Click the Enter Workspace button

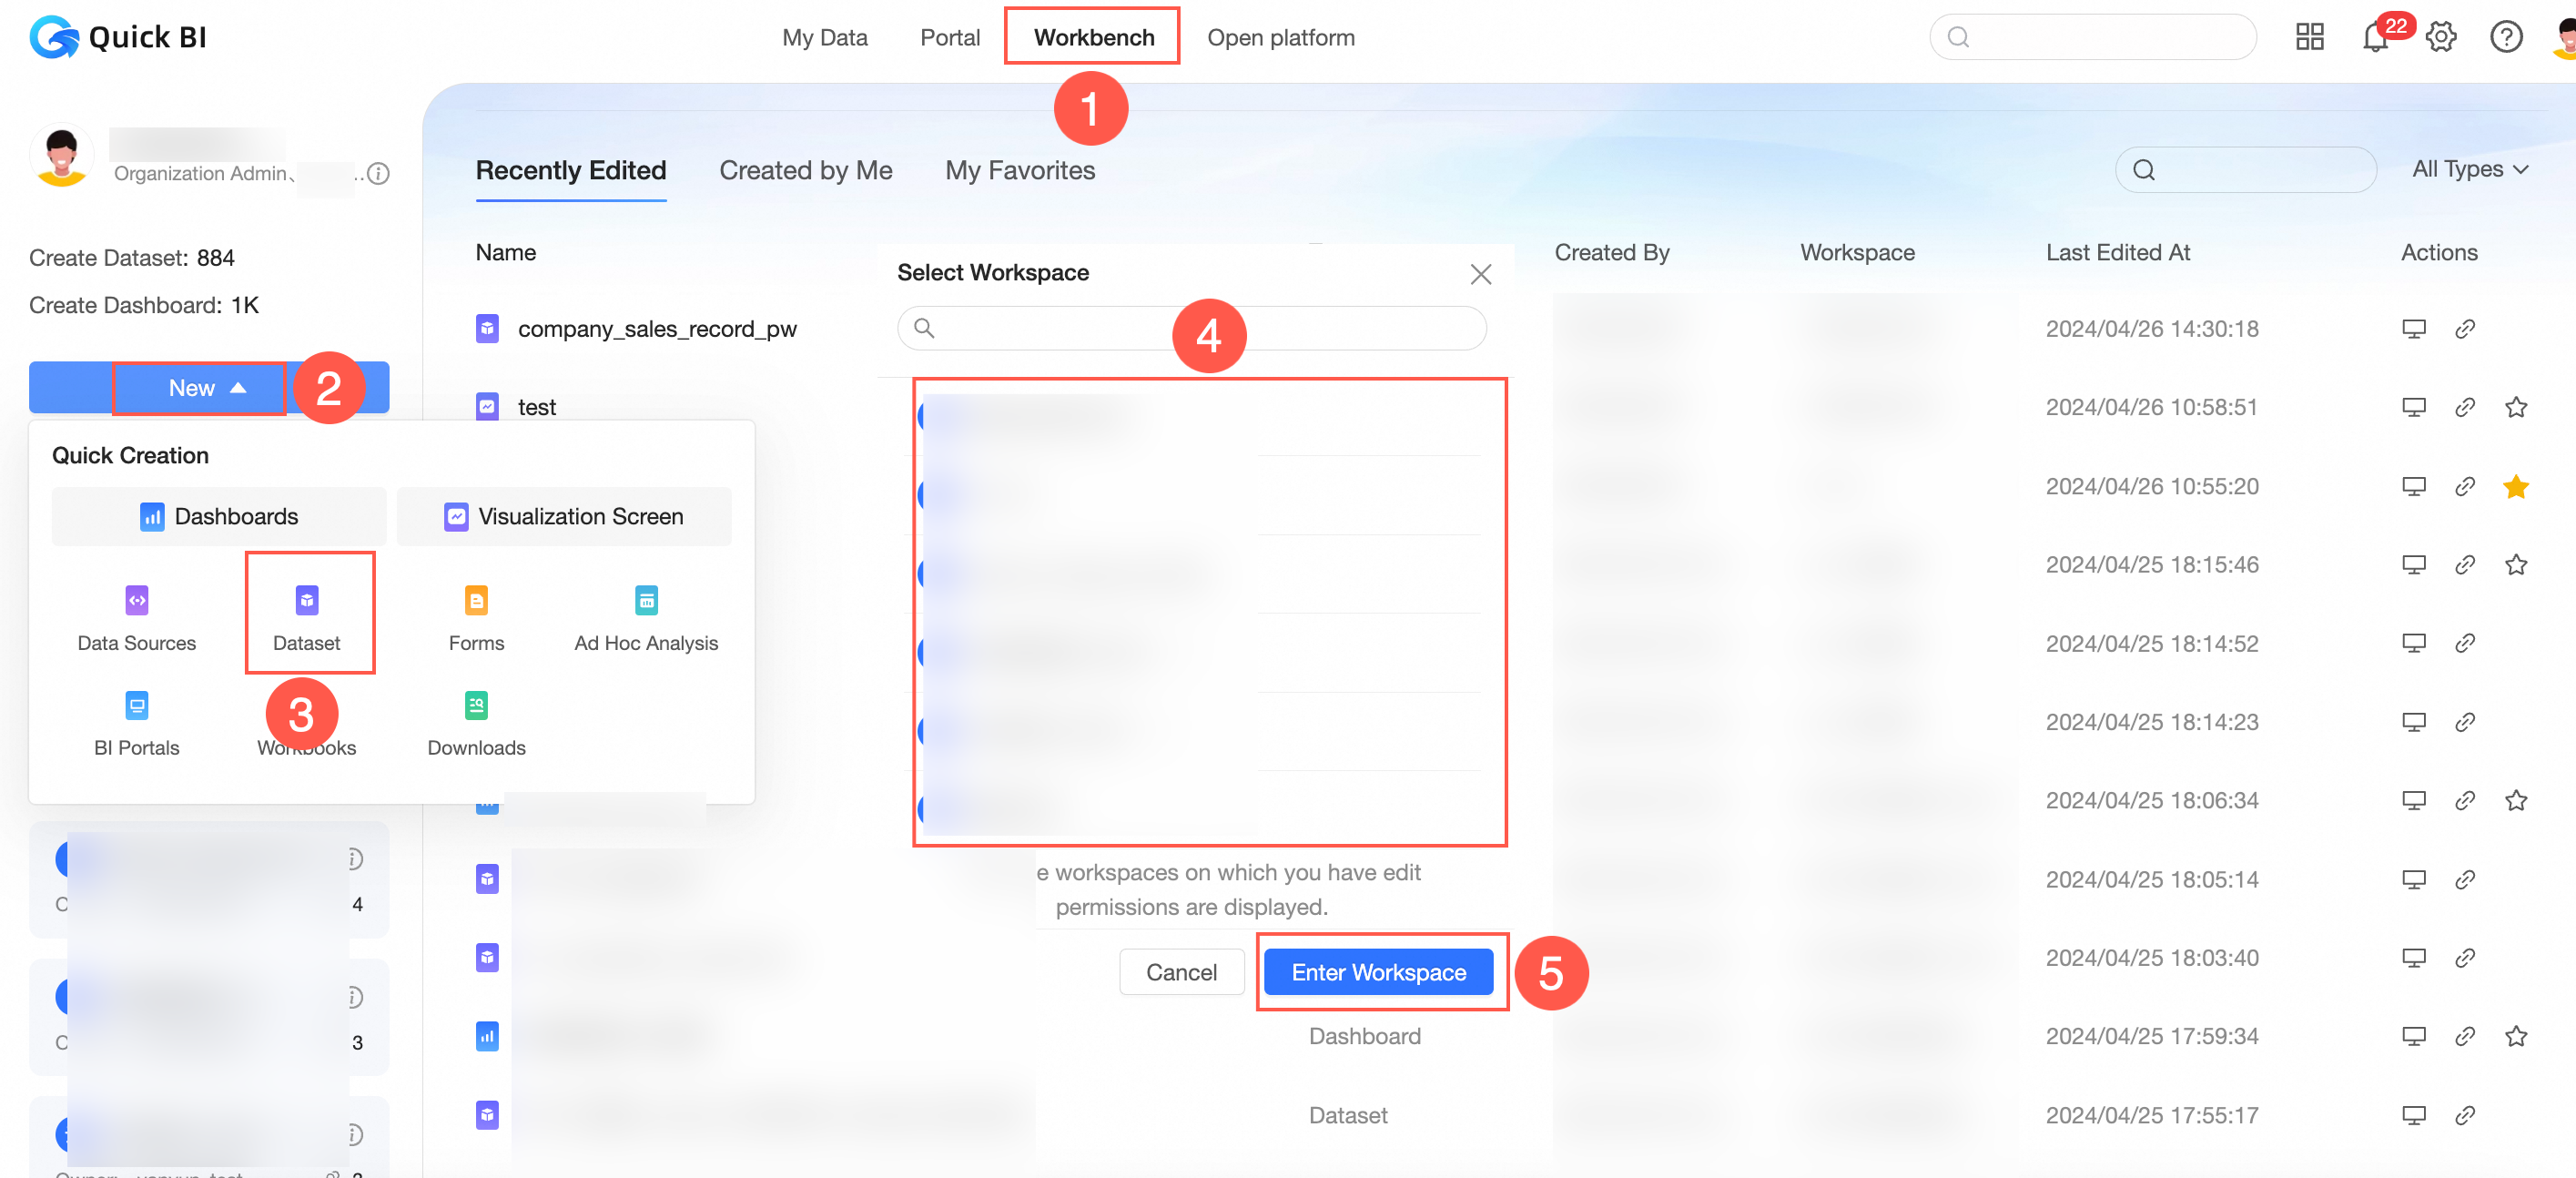point(1377,972)
